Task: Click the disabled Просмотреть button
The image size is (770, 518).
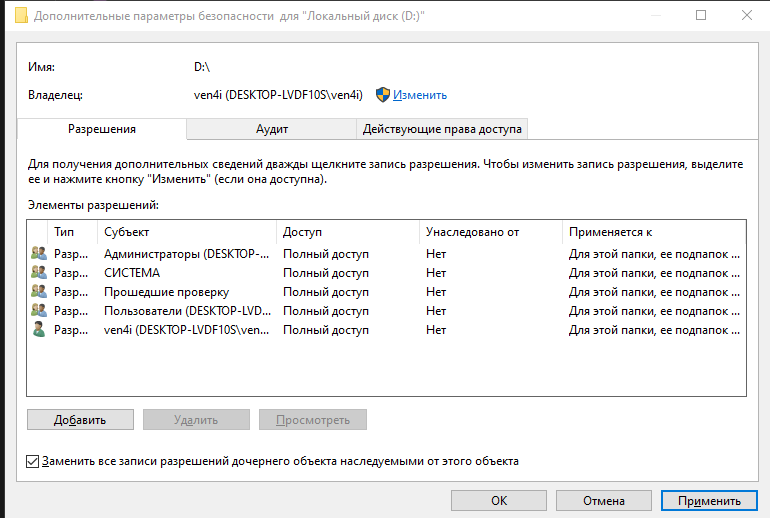Action: (x=313, y=420)
